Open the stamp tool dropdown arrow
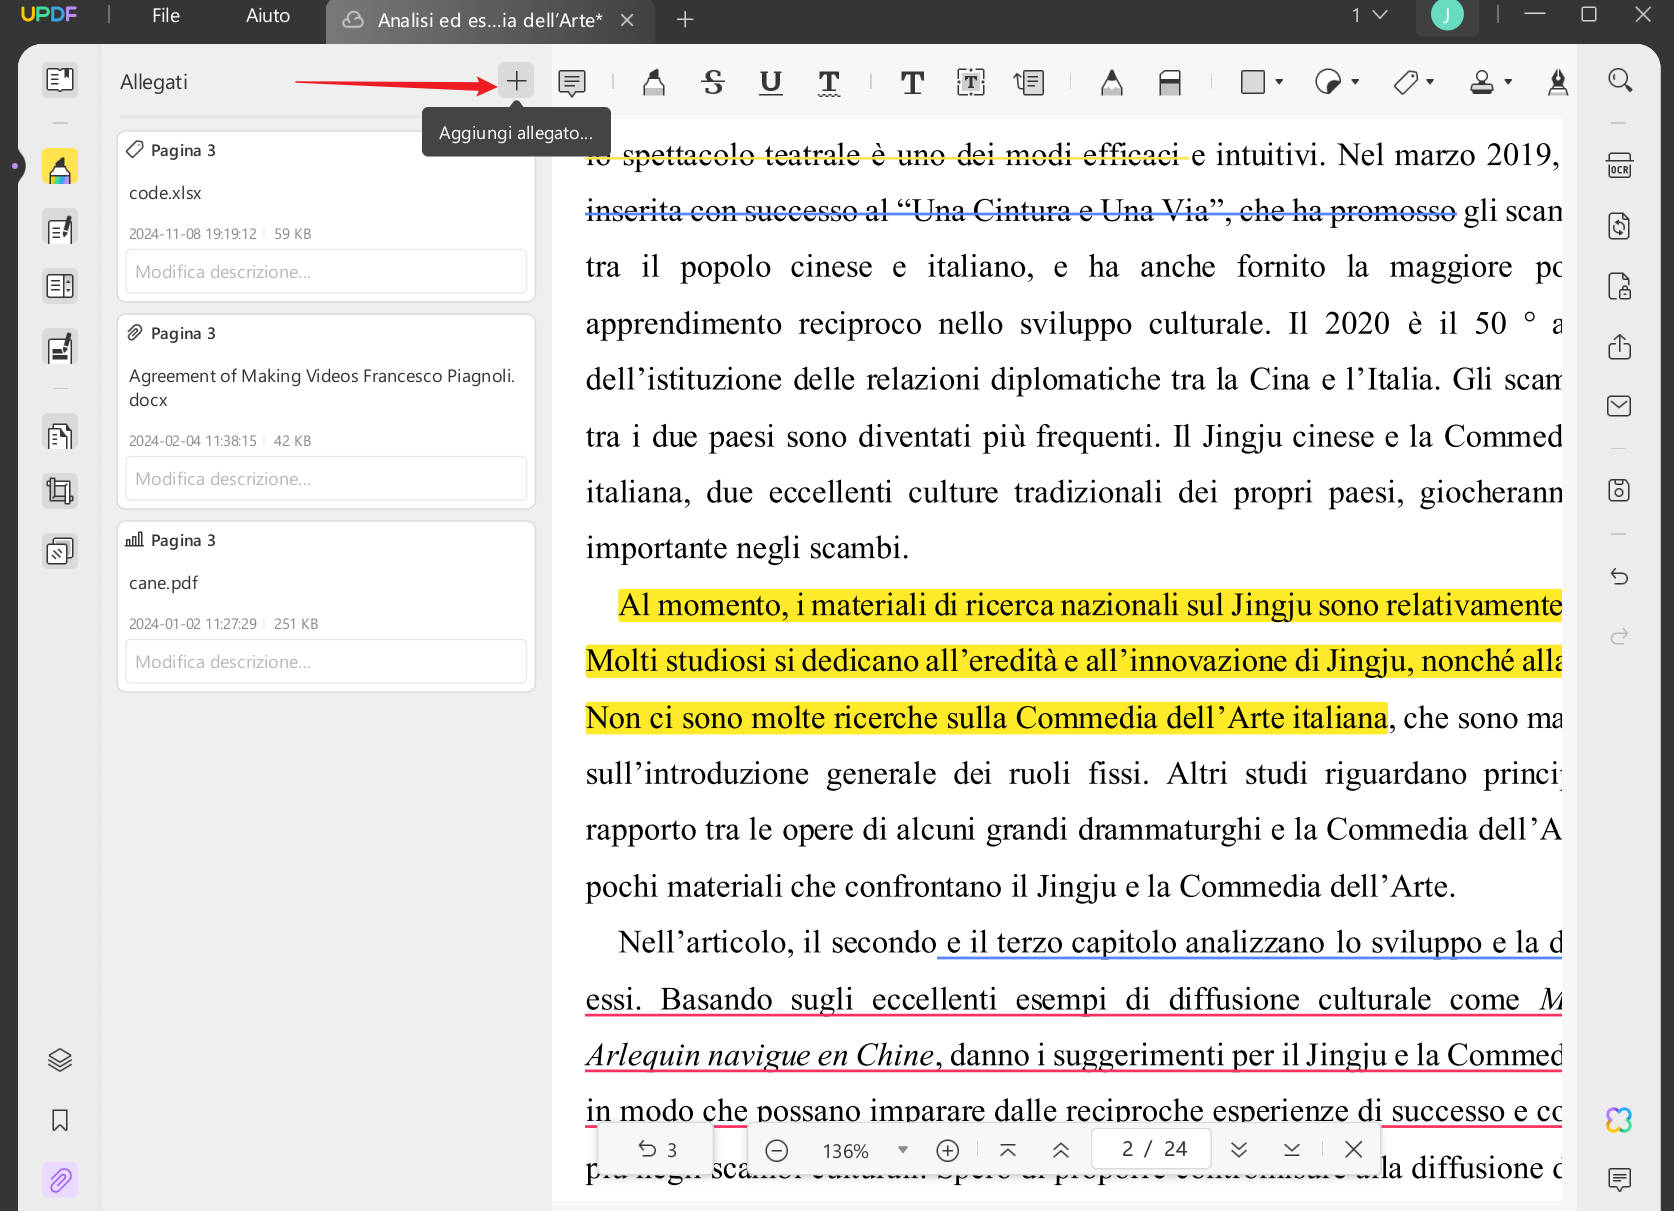The width and height of the screenshot is (1674, 1211). 1508,82
